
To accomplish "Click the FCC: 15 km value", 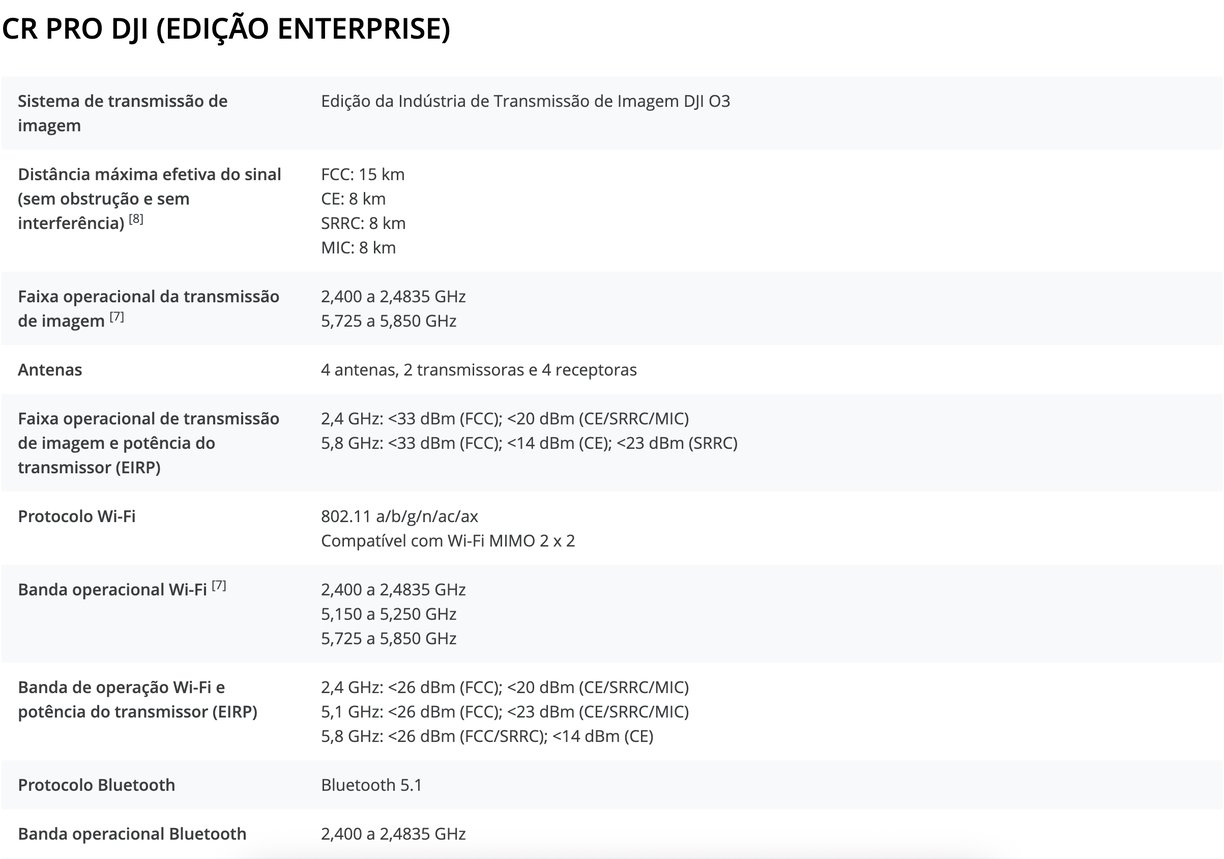I will click(x=363, y=174).
